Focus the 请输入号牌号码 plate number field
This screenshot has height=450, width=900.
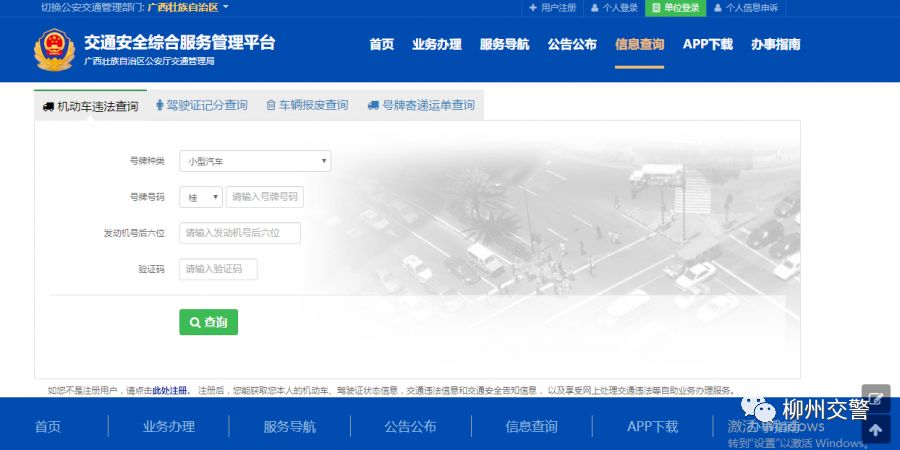pyautogui.click(x=265, y=197)
